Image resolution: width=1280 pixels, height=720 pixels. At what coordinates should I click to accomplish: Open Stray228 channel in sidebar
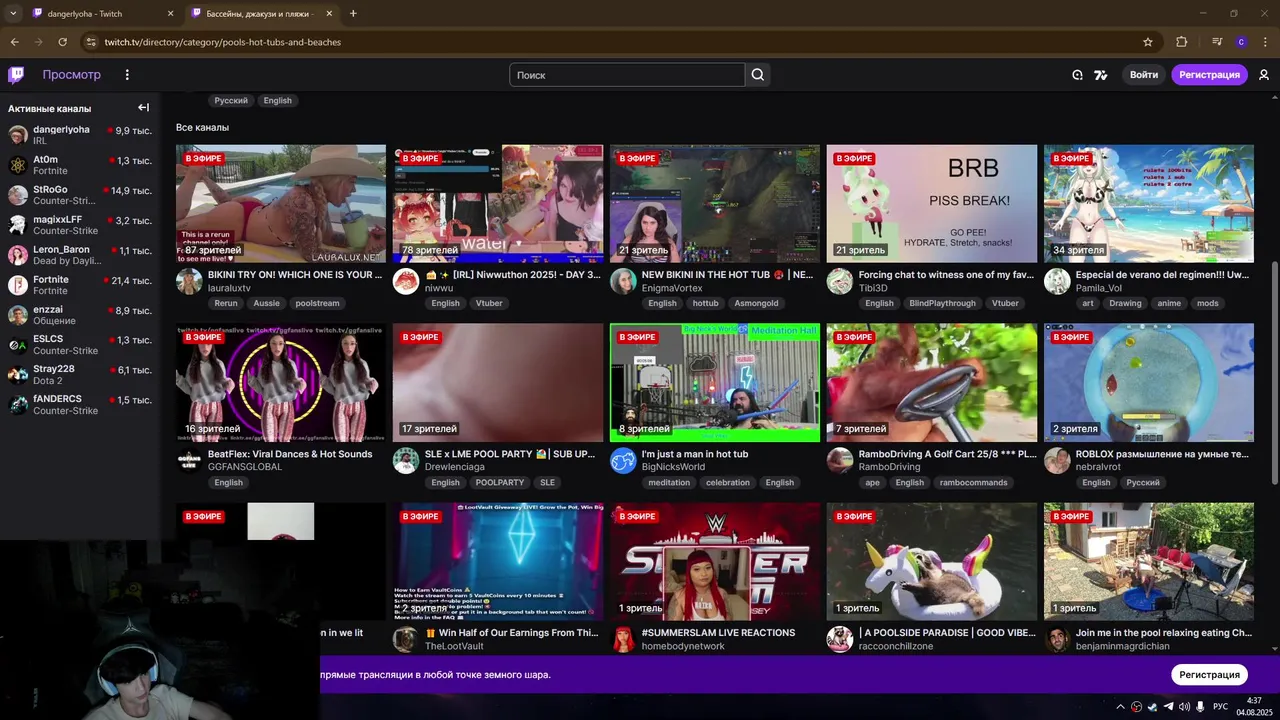pos(79,374)
